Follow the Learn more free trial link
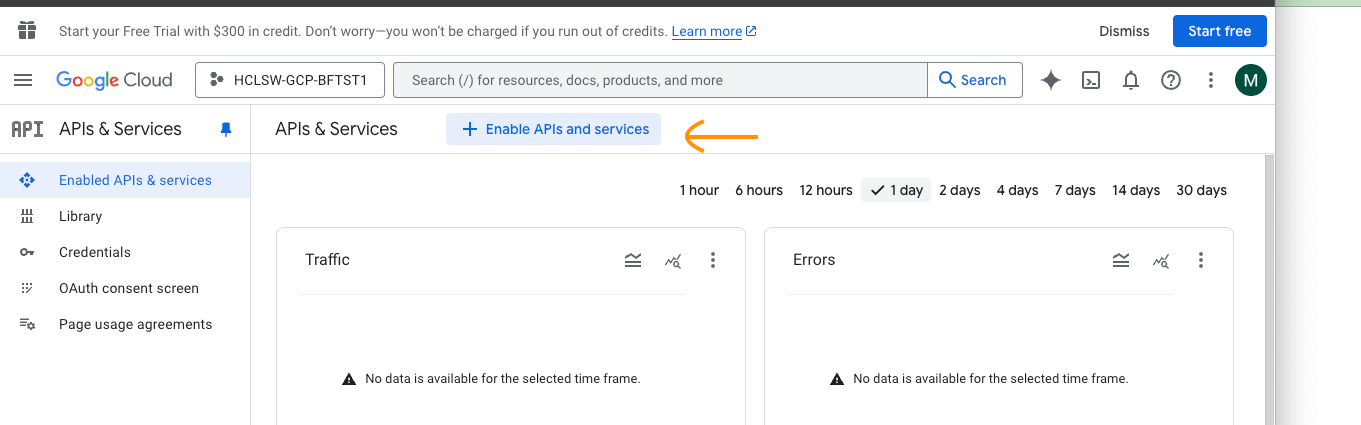Screen dimensions: 1361x425 (x=707, y=31)
